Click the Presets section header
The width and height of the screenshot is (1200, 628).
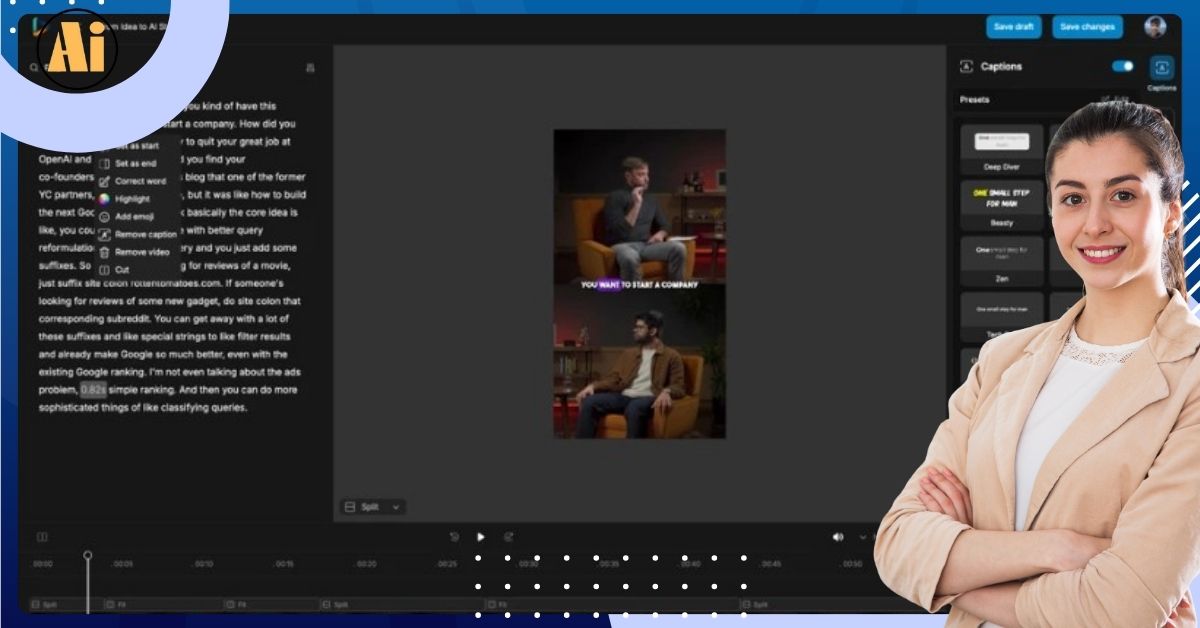tap(975, 100)
